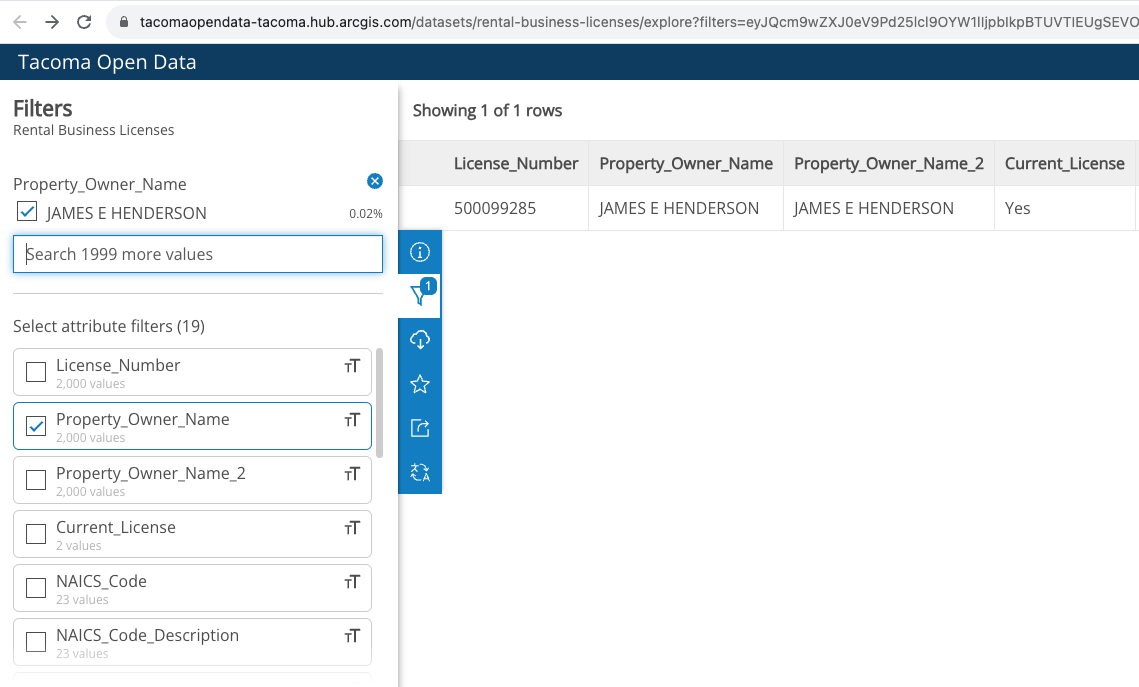Select license number cell 500099285
1139x687 pixels.
pyautogui.click(x=495, y=208)
